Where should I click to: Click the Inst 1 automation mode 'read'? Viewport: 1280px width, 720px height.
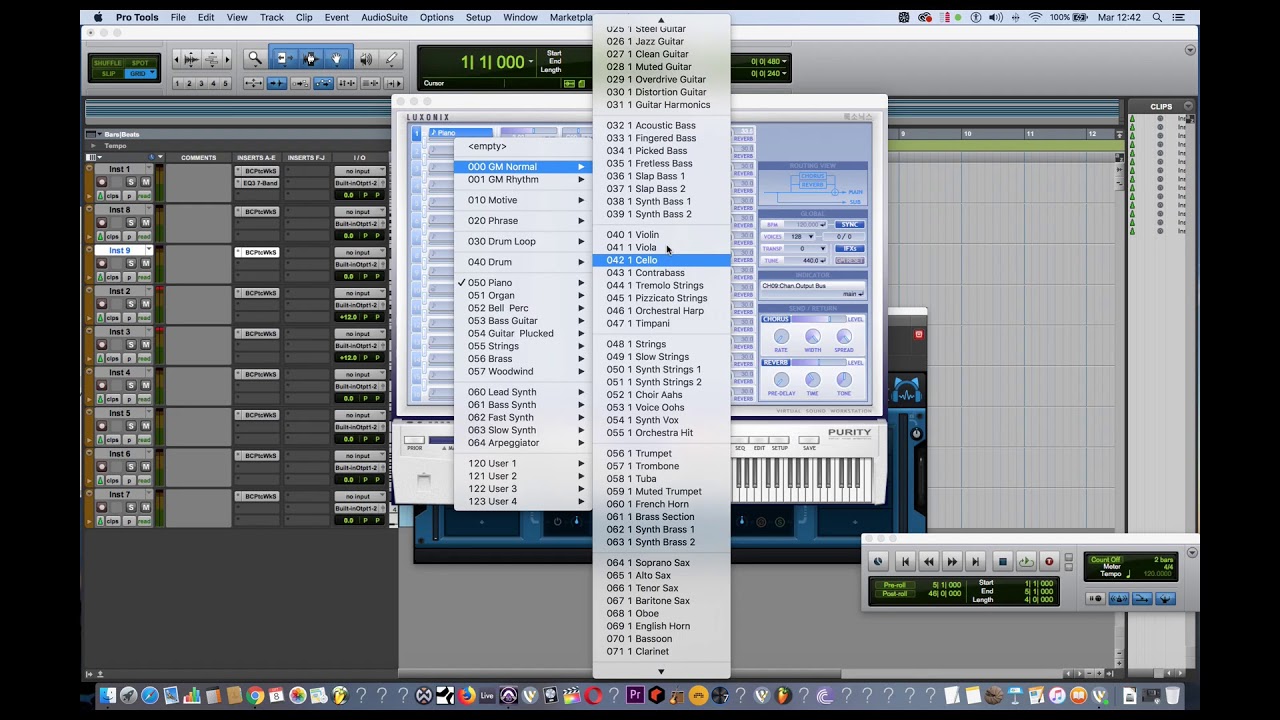pos(144,195)
